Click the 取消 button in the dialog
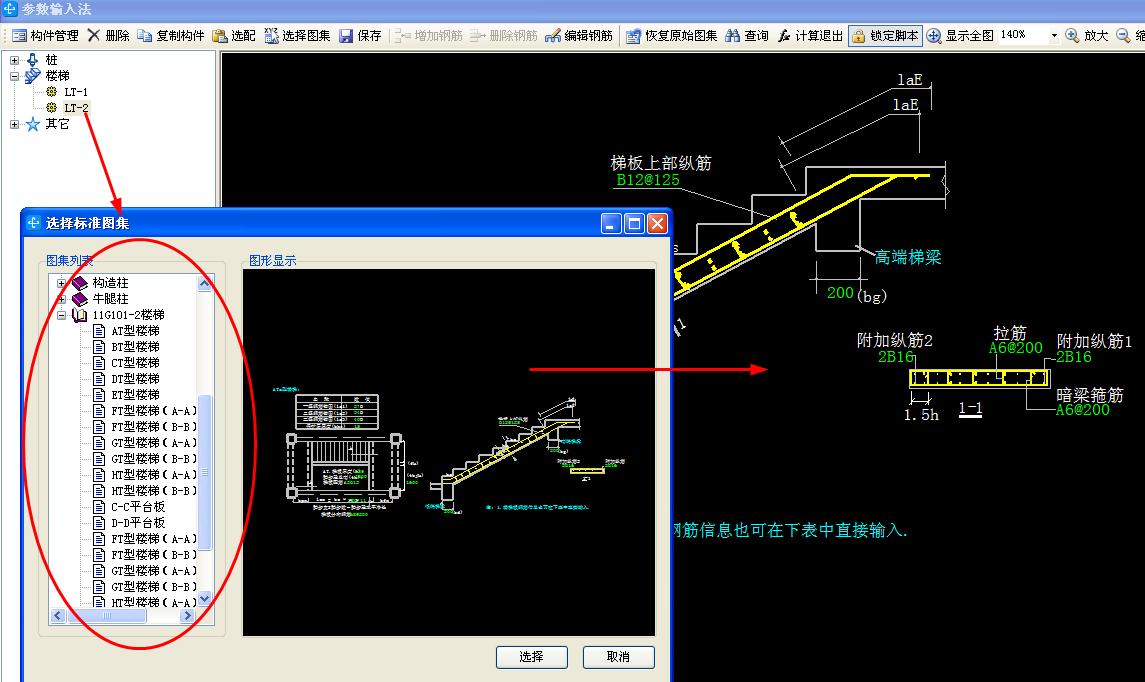 click(619, 657)
